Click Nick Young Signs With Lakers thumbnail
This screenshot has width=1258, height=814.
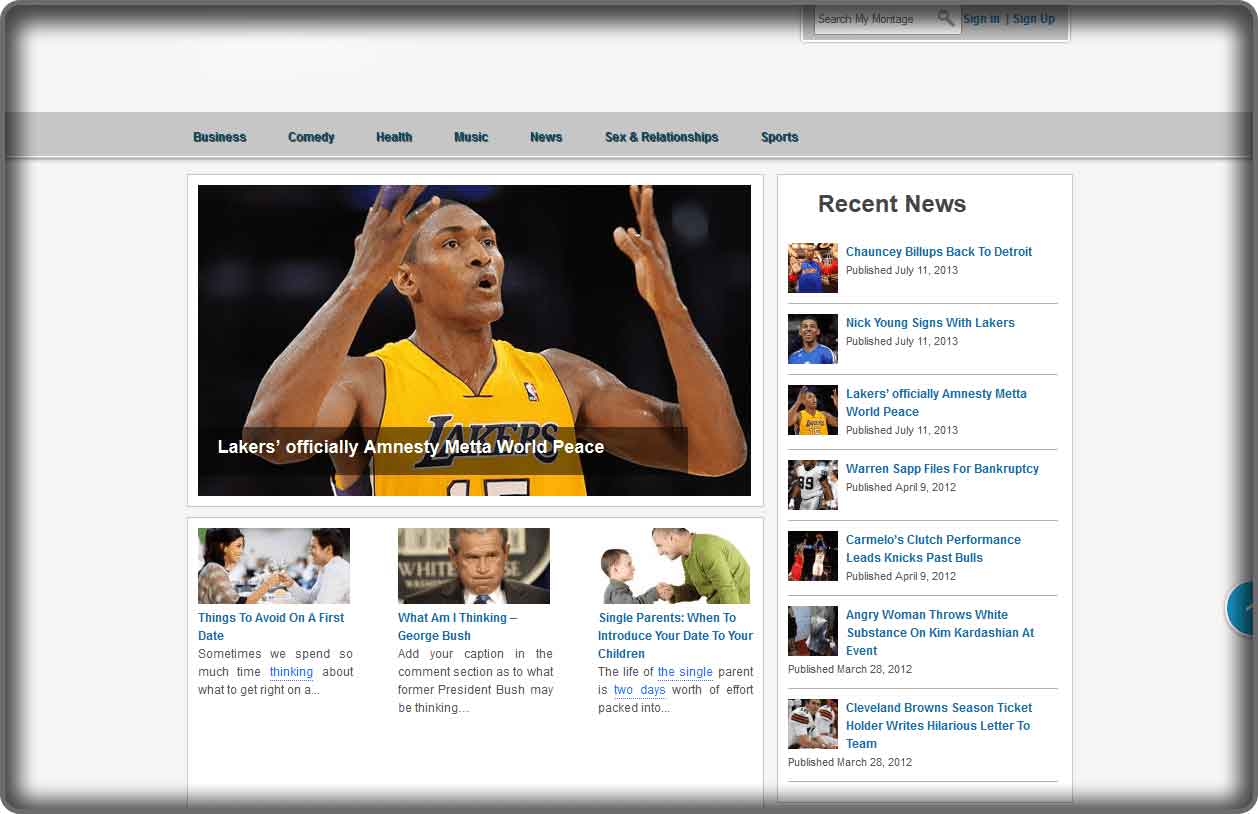pos(812,339)
